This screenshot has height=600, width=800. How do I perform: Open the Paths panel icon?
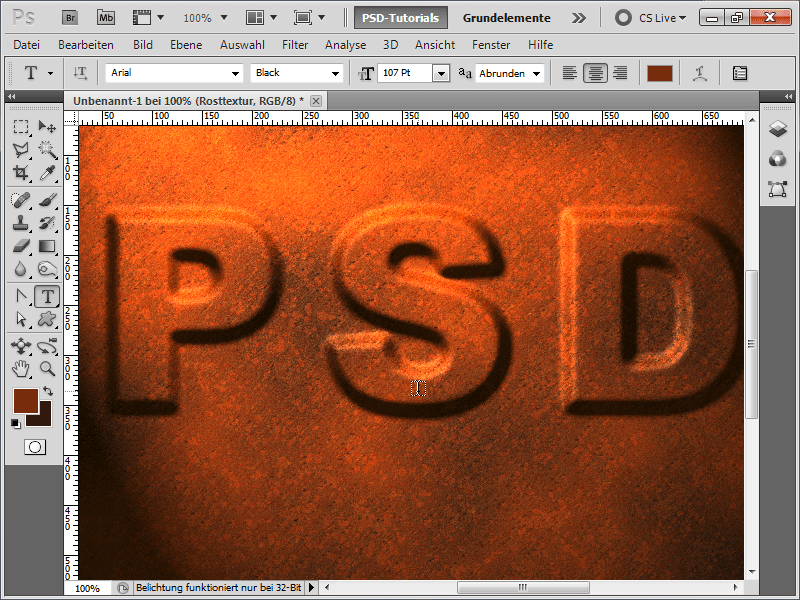point(778,189)
